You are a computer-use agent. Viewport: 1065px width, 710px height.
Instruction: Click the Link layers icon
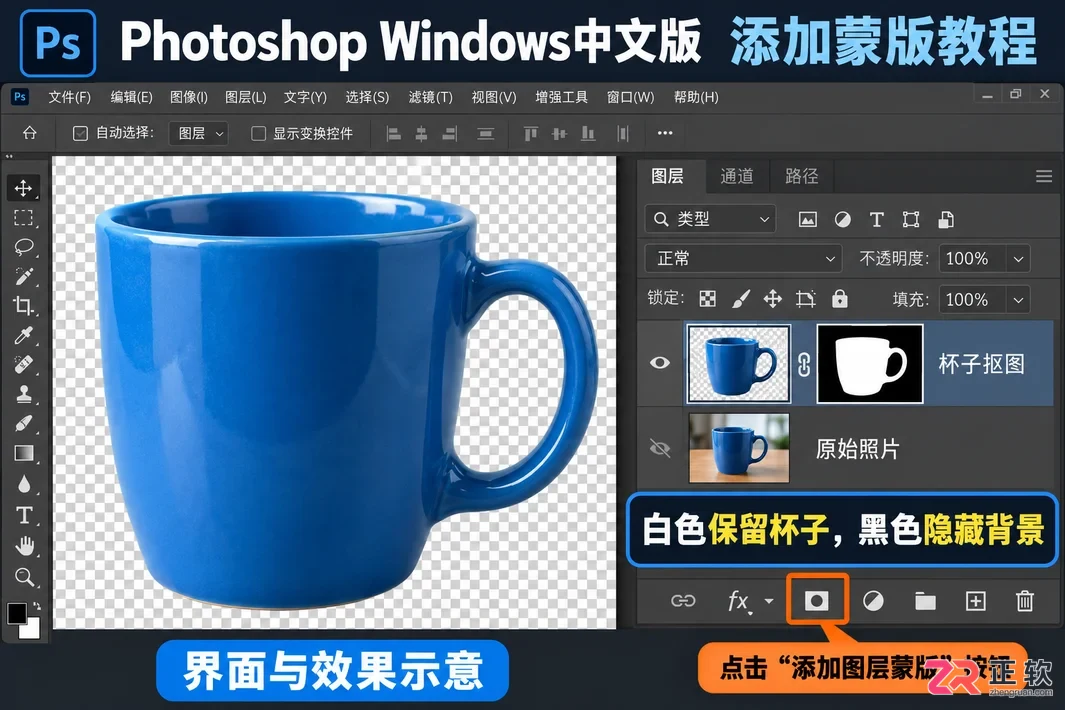pos(683,601)
